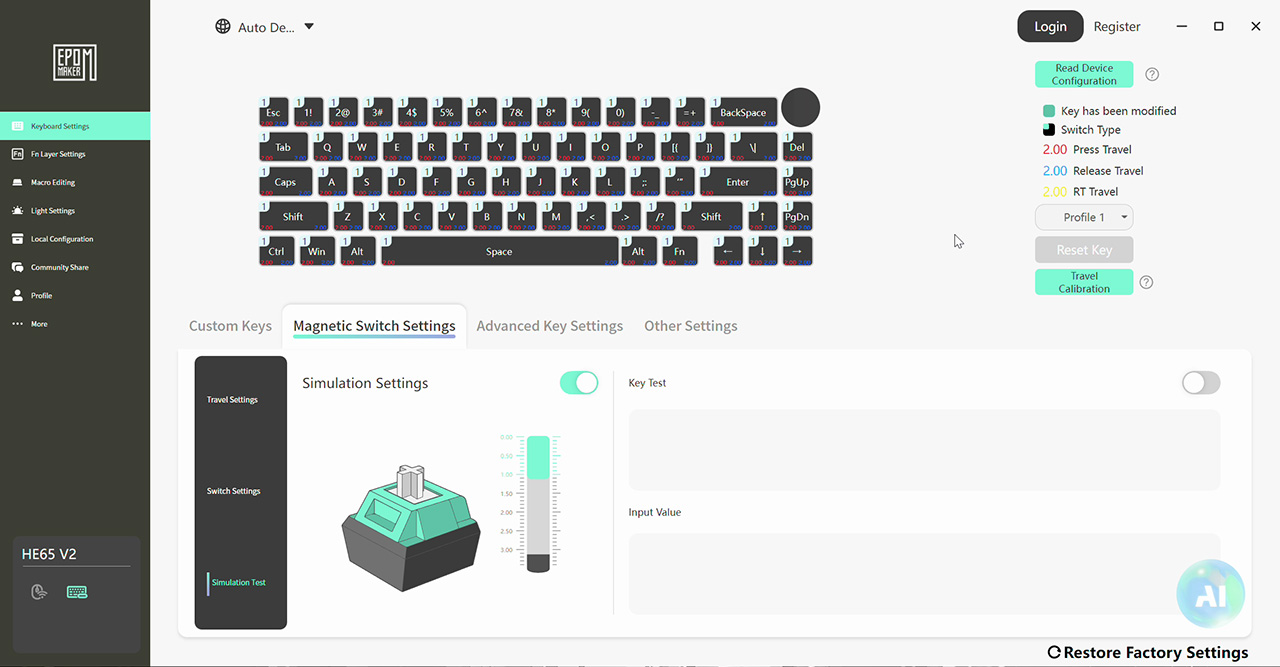Turn off the Simulation Settings toggle

(x=579, y=383)
